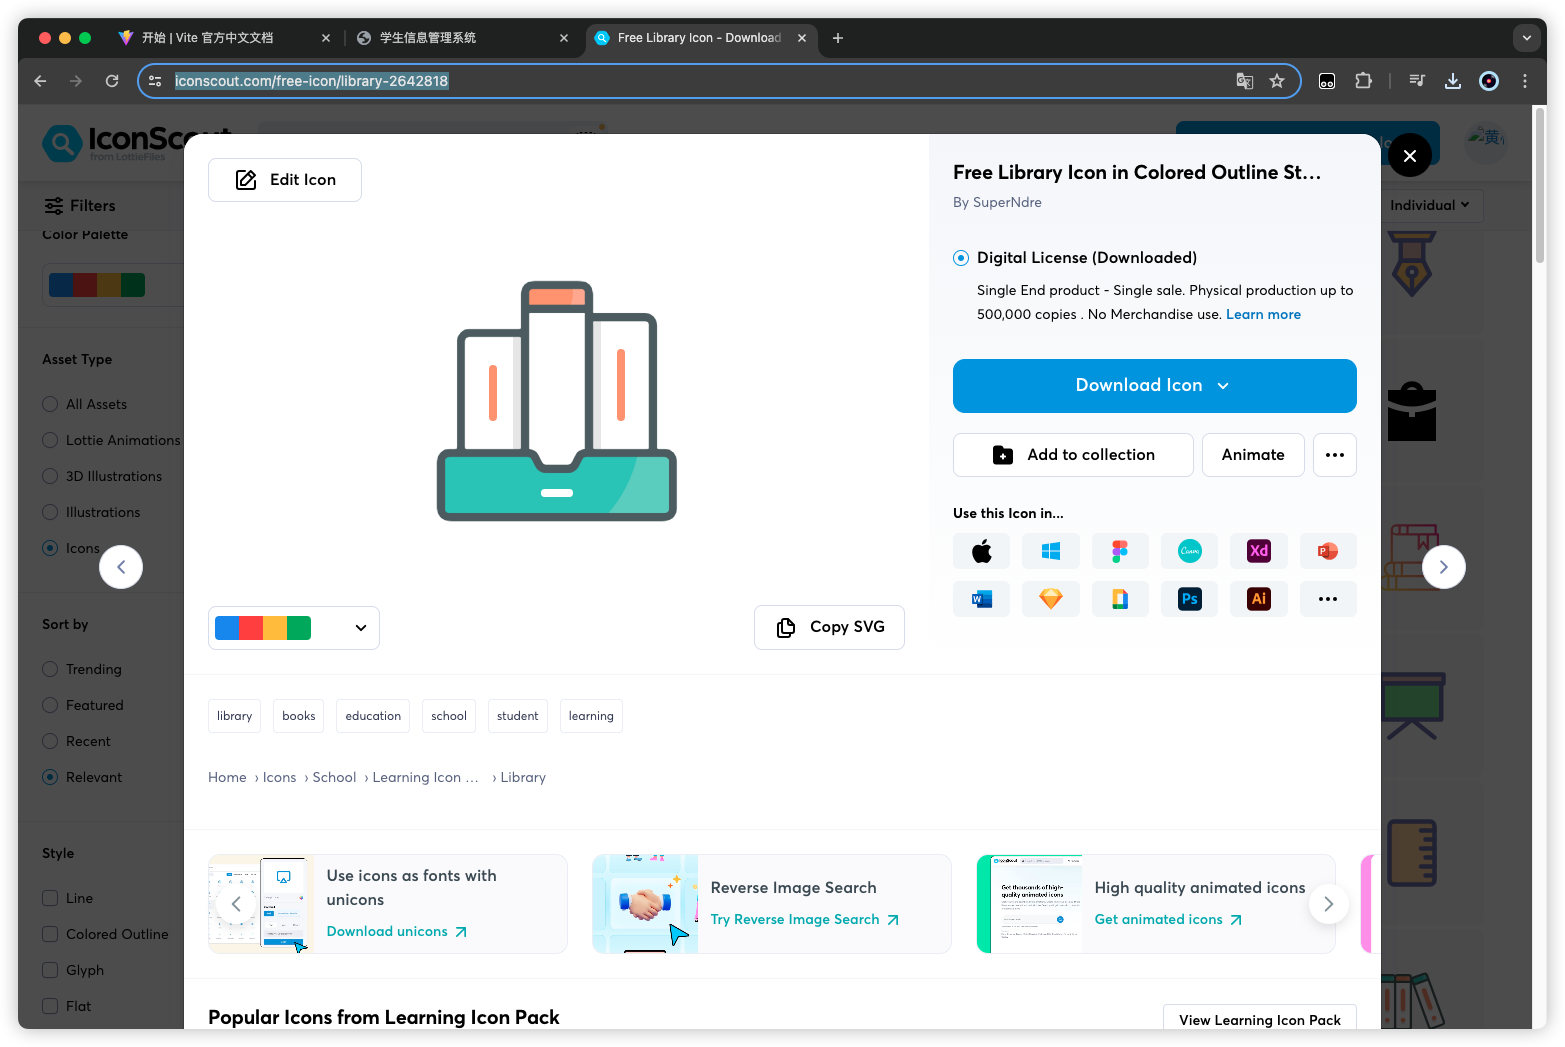Use the icon in Sketch
The image size is (1565, 1047).
click(x=1050, y=599)
